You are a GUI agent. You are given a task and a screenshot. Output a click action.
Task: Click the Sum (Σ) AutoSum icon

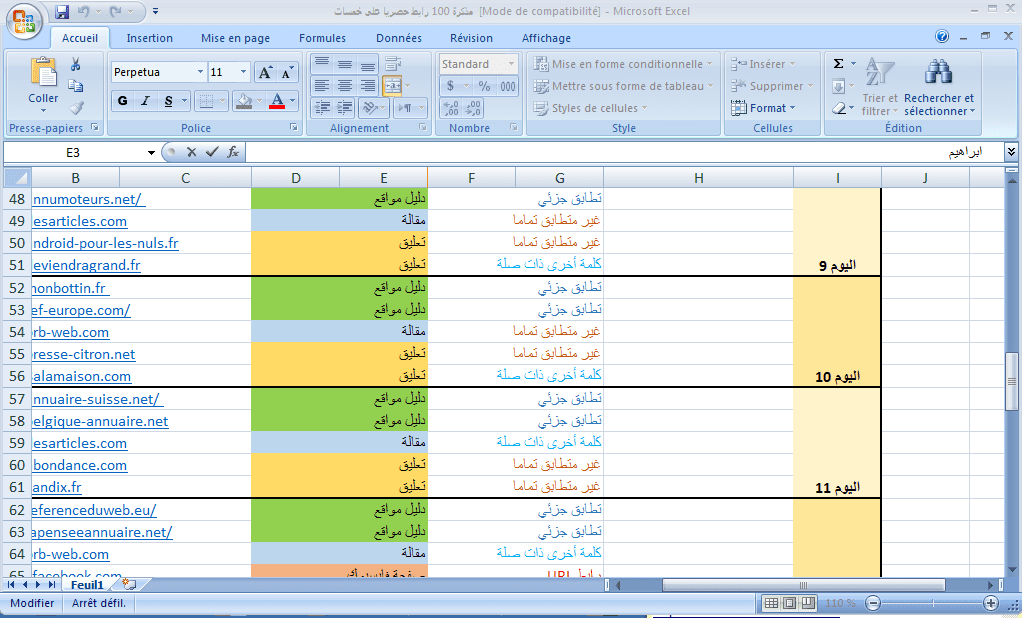838,64
